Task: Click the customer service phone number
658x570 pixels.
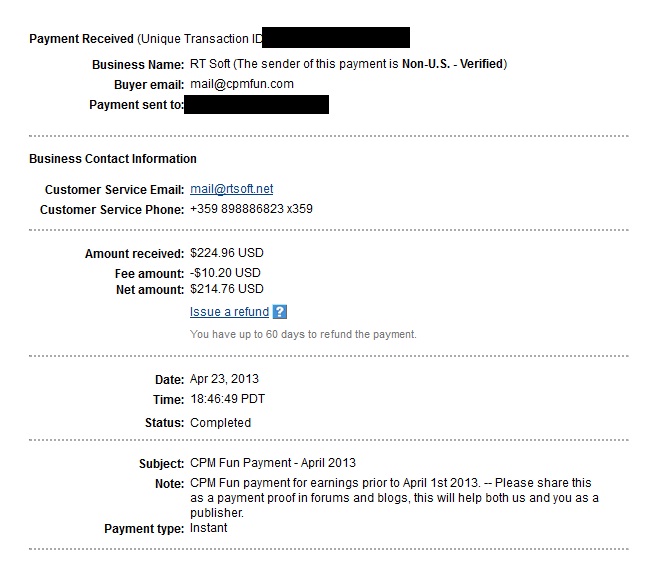Action: (x=251, y=209)
